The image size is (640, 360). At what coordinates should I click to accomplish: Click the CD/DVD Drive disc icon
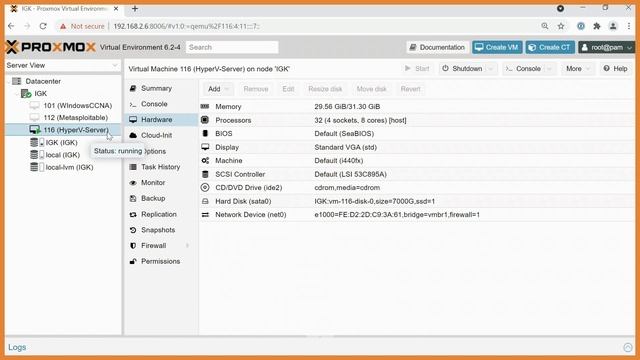tap(205, 187)
